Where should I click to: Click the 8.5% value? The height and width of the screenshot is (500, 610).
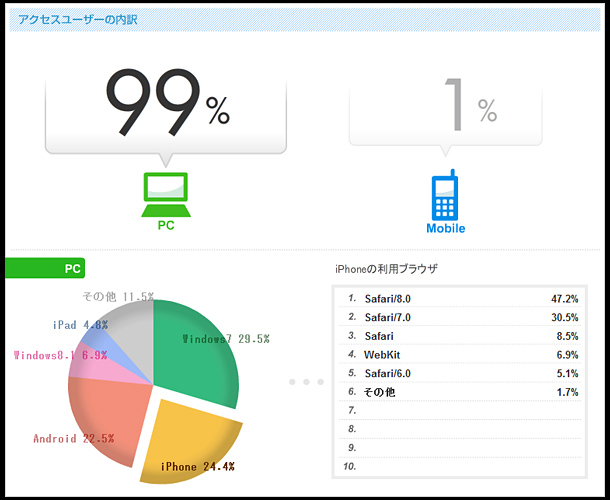[567, 336]
